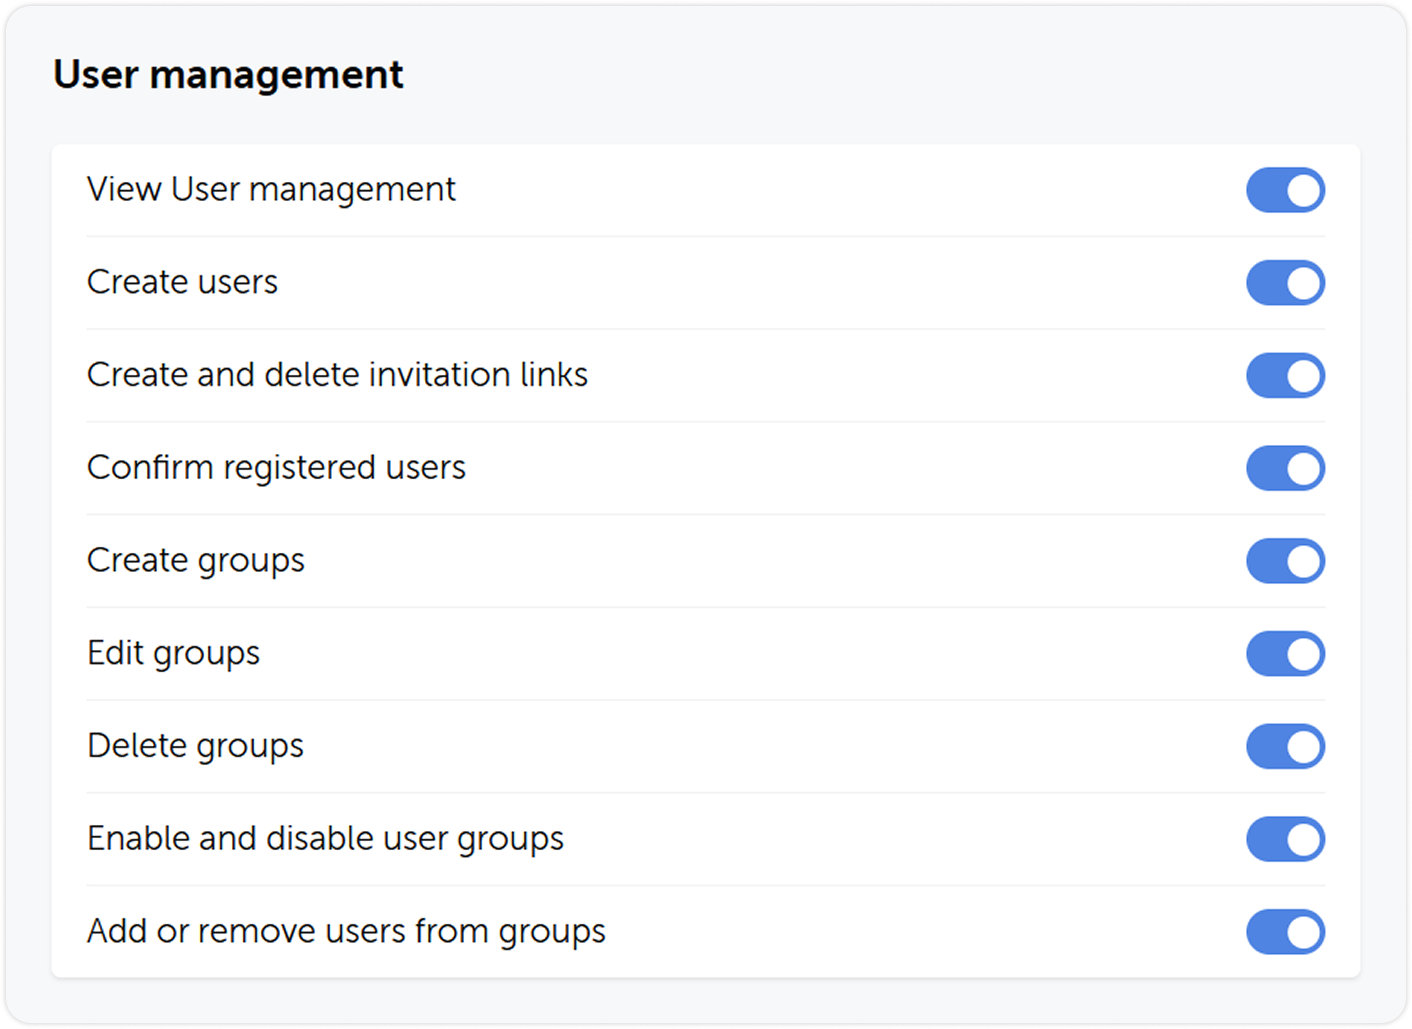
Task: Switch off the Create groups permission
Action: point(1286,561)
